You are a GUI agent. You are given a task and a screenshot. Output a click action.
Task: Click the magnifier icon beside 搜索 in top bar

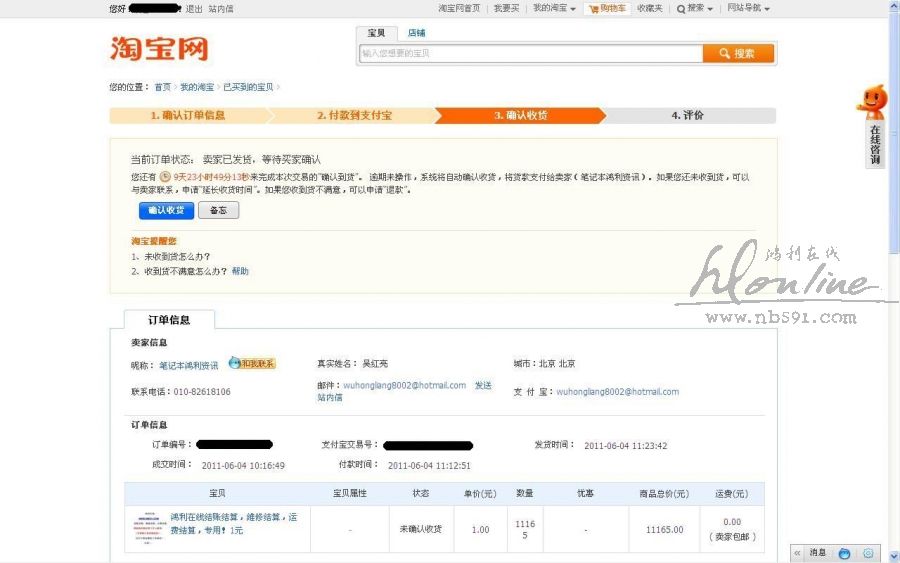pyautogui.click(x=681, y=9)
